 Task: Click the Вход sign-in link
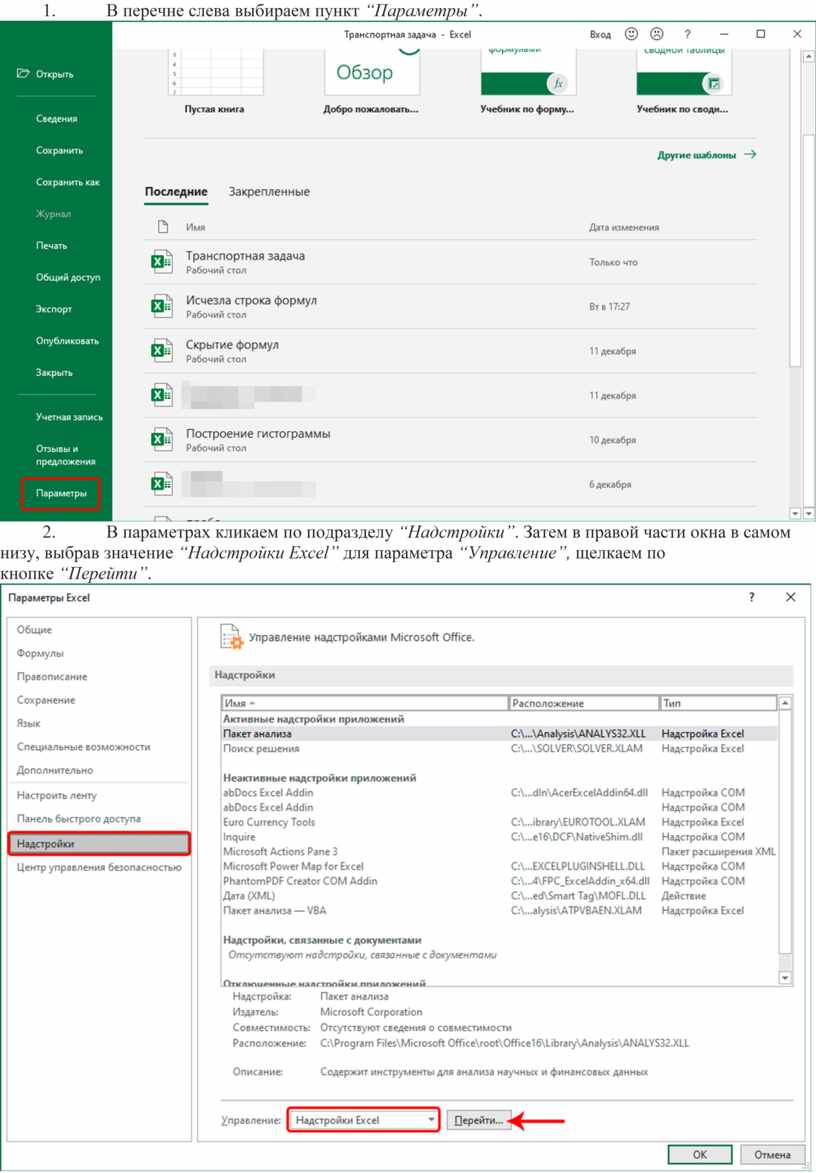[600, 34]
